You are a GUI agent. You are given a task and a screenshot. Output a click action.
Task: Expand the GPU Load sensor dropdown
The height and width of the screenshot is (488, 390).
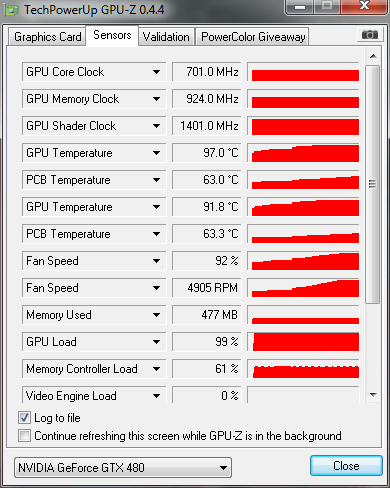point(156,342)
